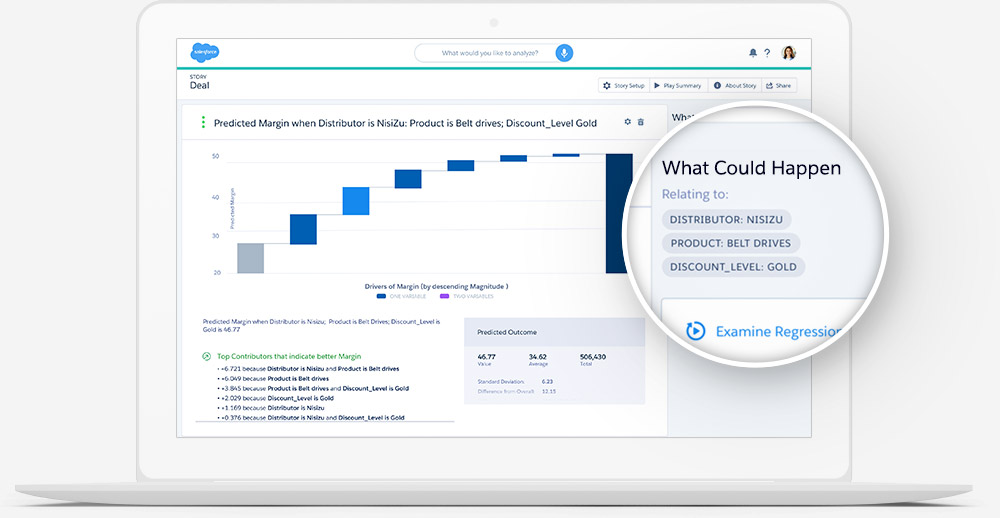The height and width of the screenshot is (518, 1000).
Task: Select the '+3.845 because Product is Belt drives' line
Action: pos(312,388)
